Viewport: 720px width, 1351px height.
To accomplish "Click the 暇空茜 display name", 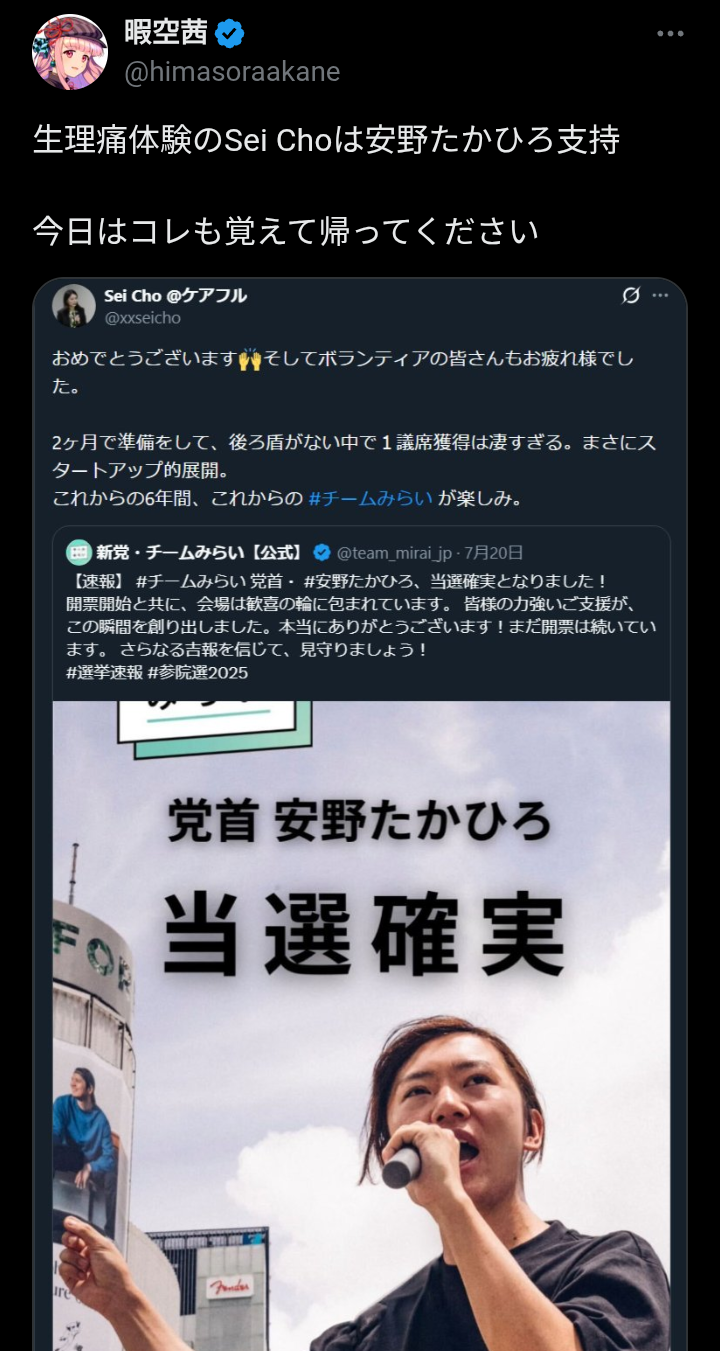I will tap(166, 34).
